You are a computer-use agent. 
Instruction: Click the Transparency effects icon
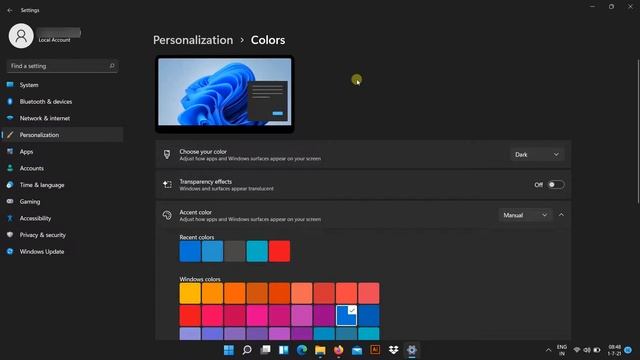coord(167,184)
